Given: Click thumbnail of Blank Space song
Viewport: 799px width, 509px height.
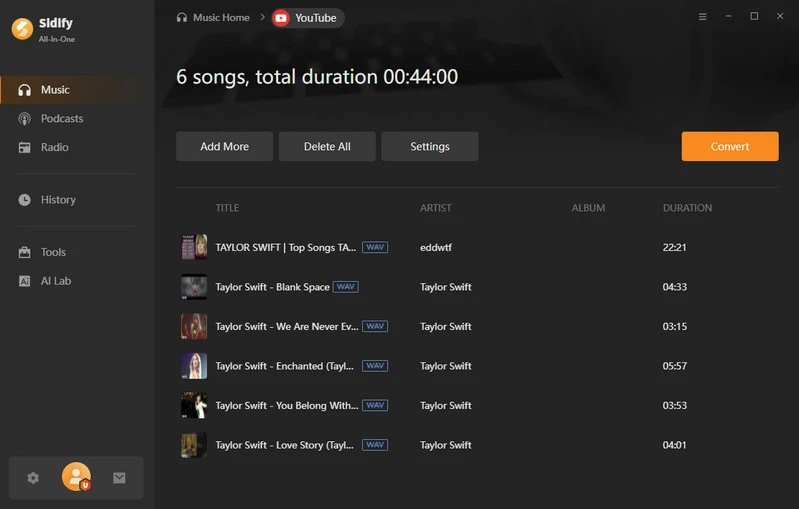Looking at the screenshot, I should [x=194, y=287].
